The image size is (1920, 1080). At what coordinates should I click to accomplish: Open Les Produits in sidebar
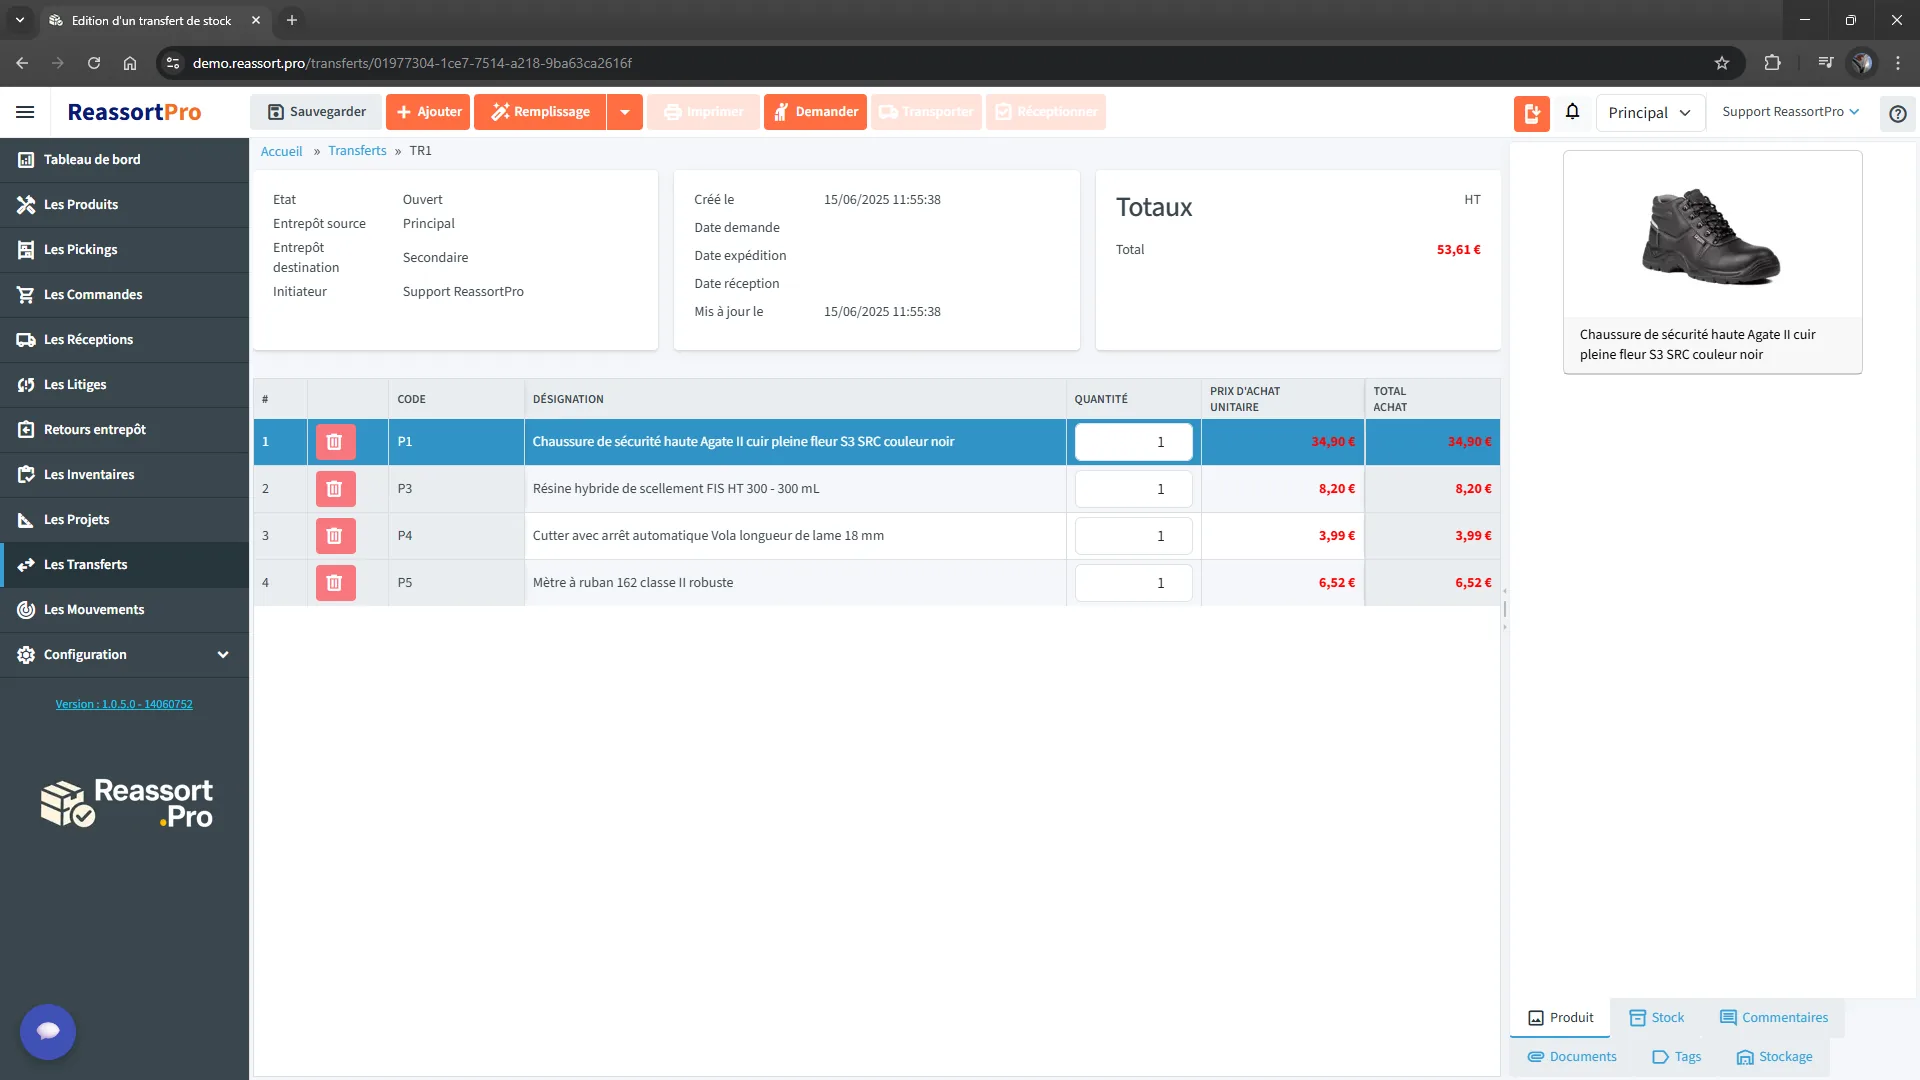click(125, 205)
